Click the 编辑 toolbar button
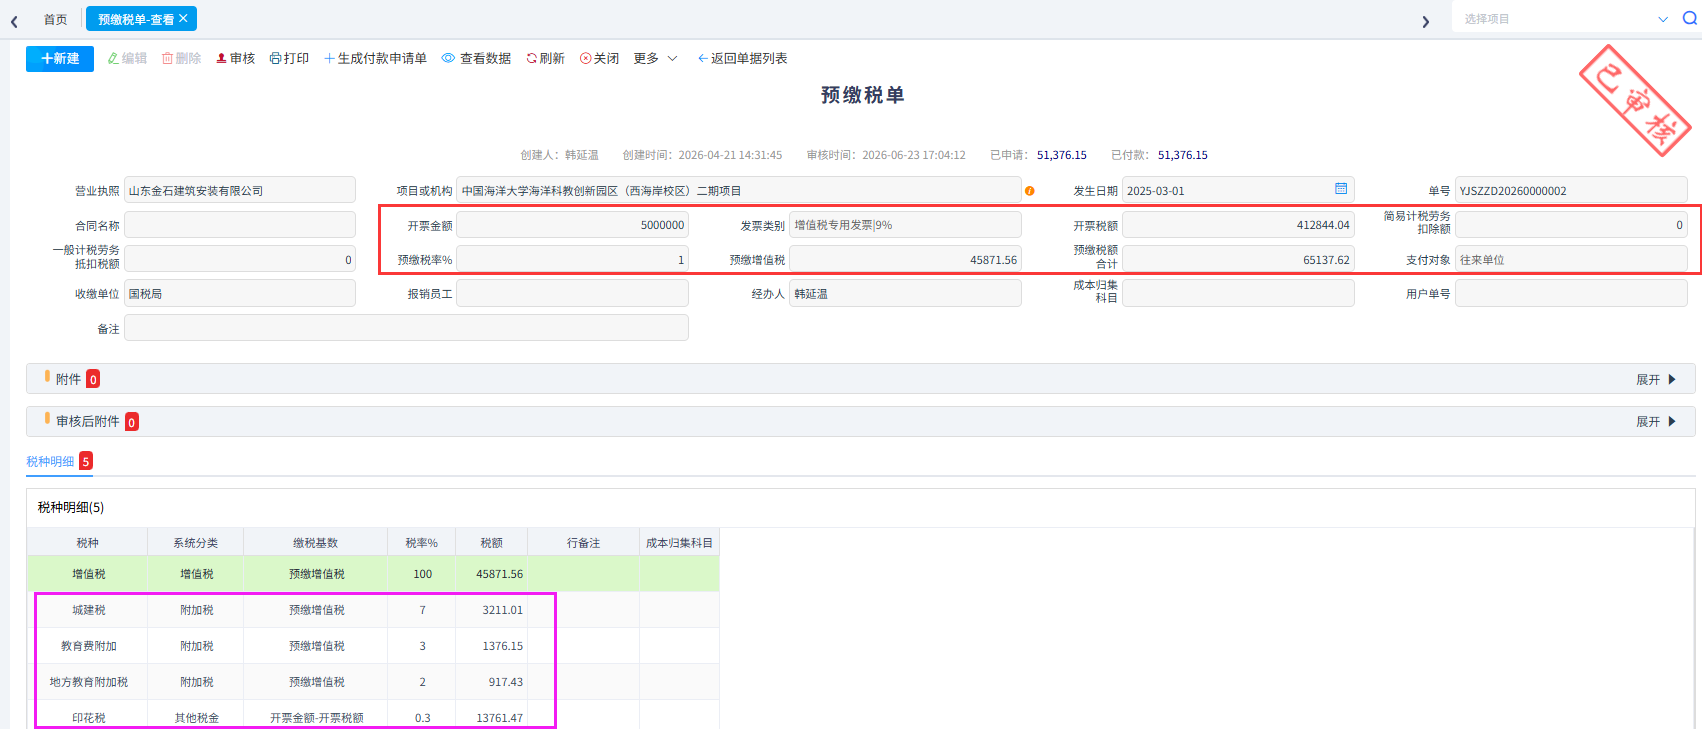 pos(127,59)
